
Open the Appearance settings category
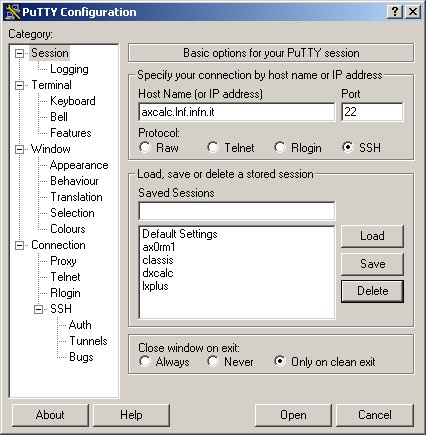click(79, 165)
